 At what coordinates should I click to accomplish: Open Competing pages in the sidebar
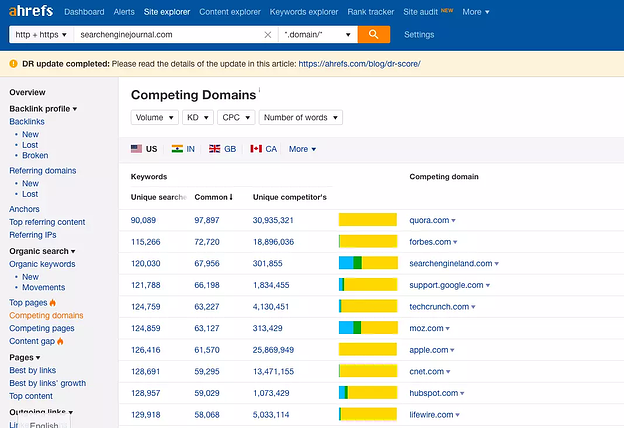pos(42,328)
